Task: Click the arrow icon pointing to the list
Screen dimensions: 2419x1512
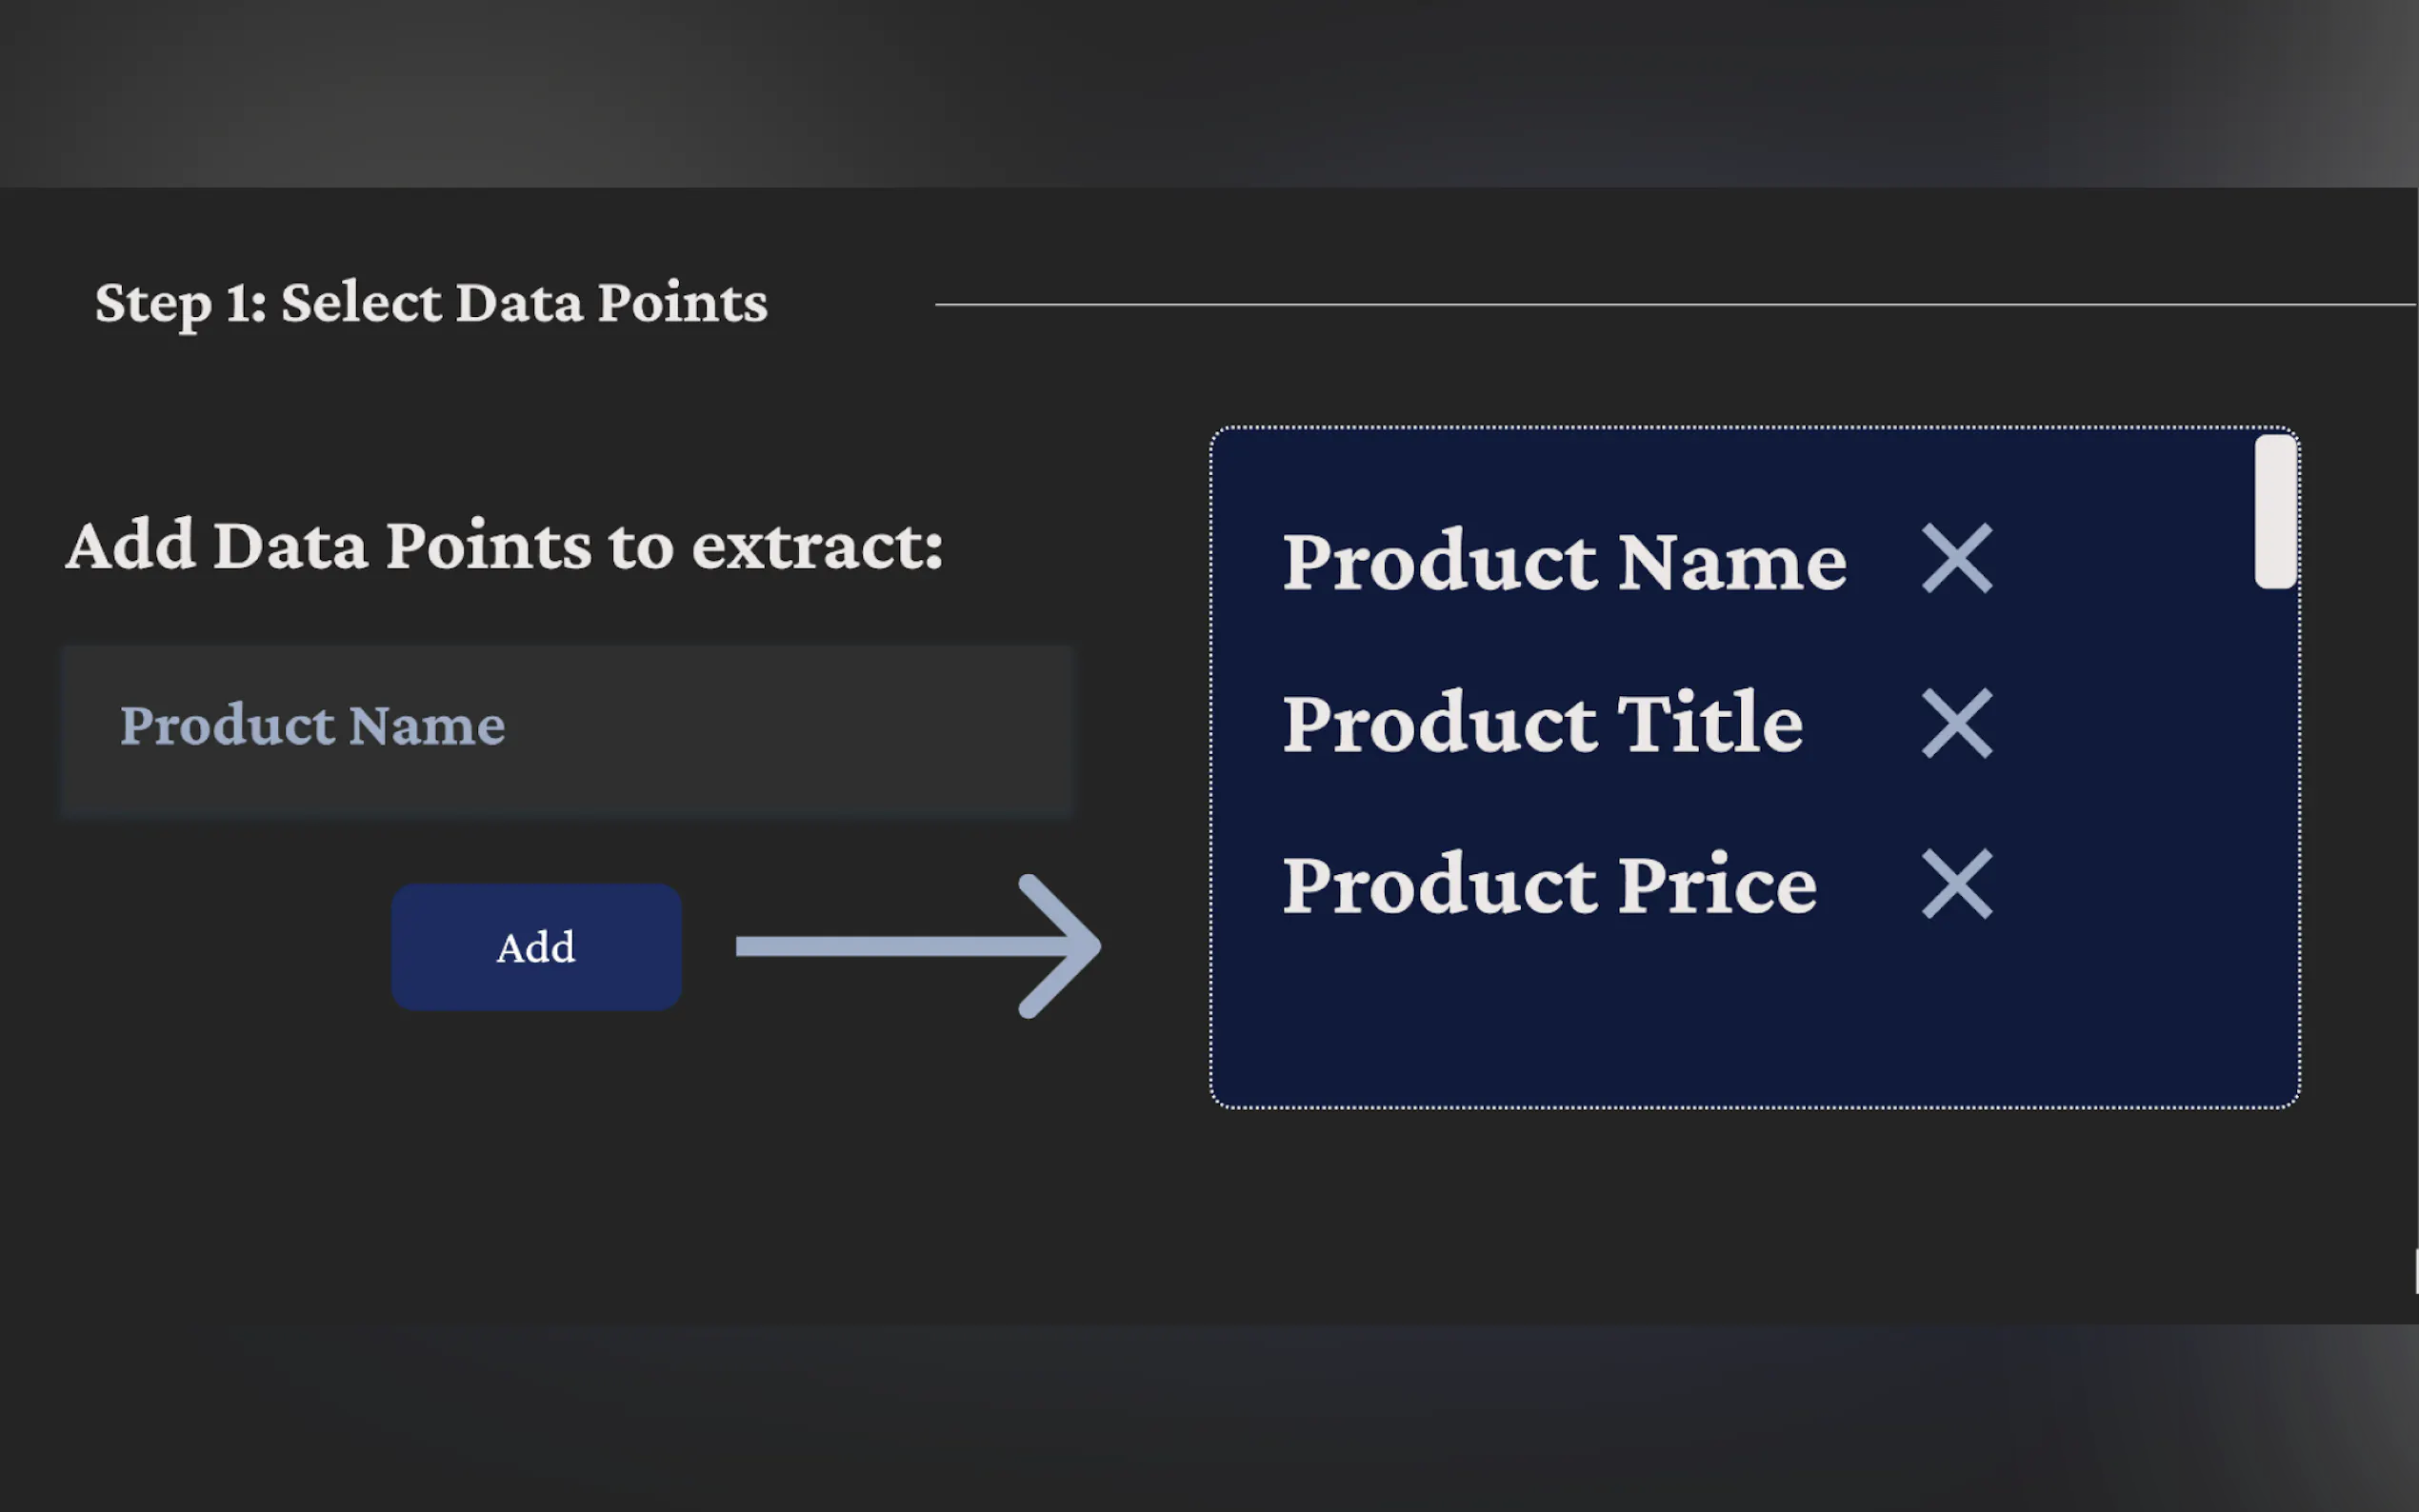Action: [915, 946]
